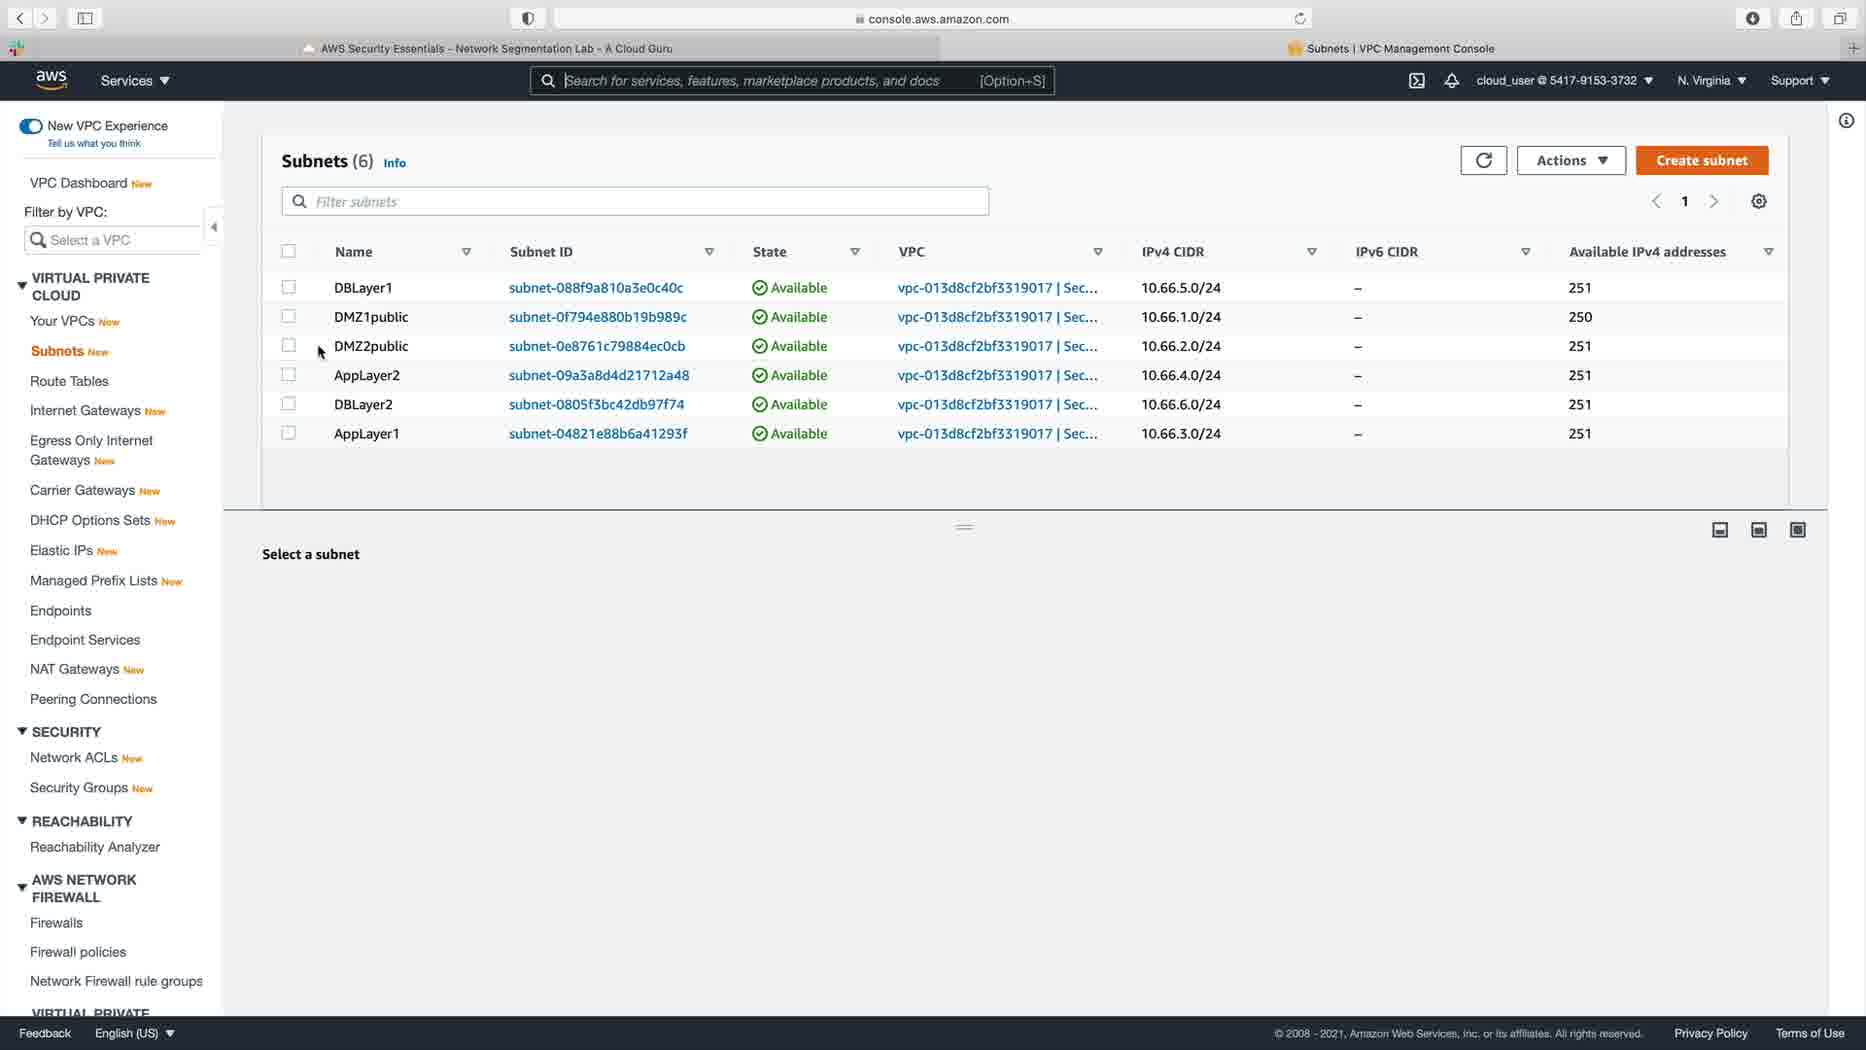
Task: Switch to the AWS Security Essentials lab tab
Action: 486,48
